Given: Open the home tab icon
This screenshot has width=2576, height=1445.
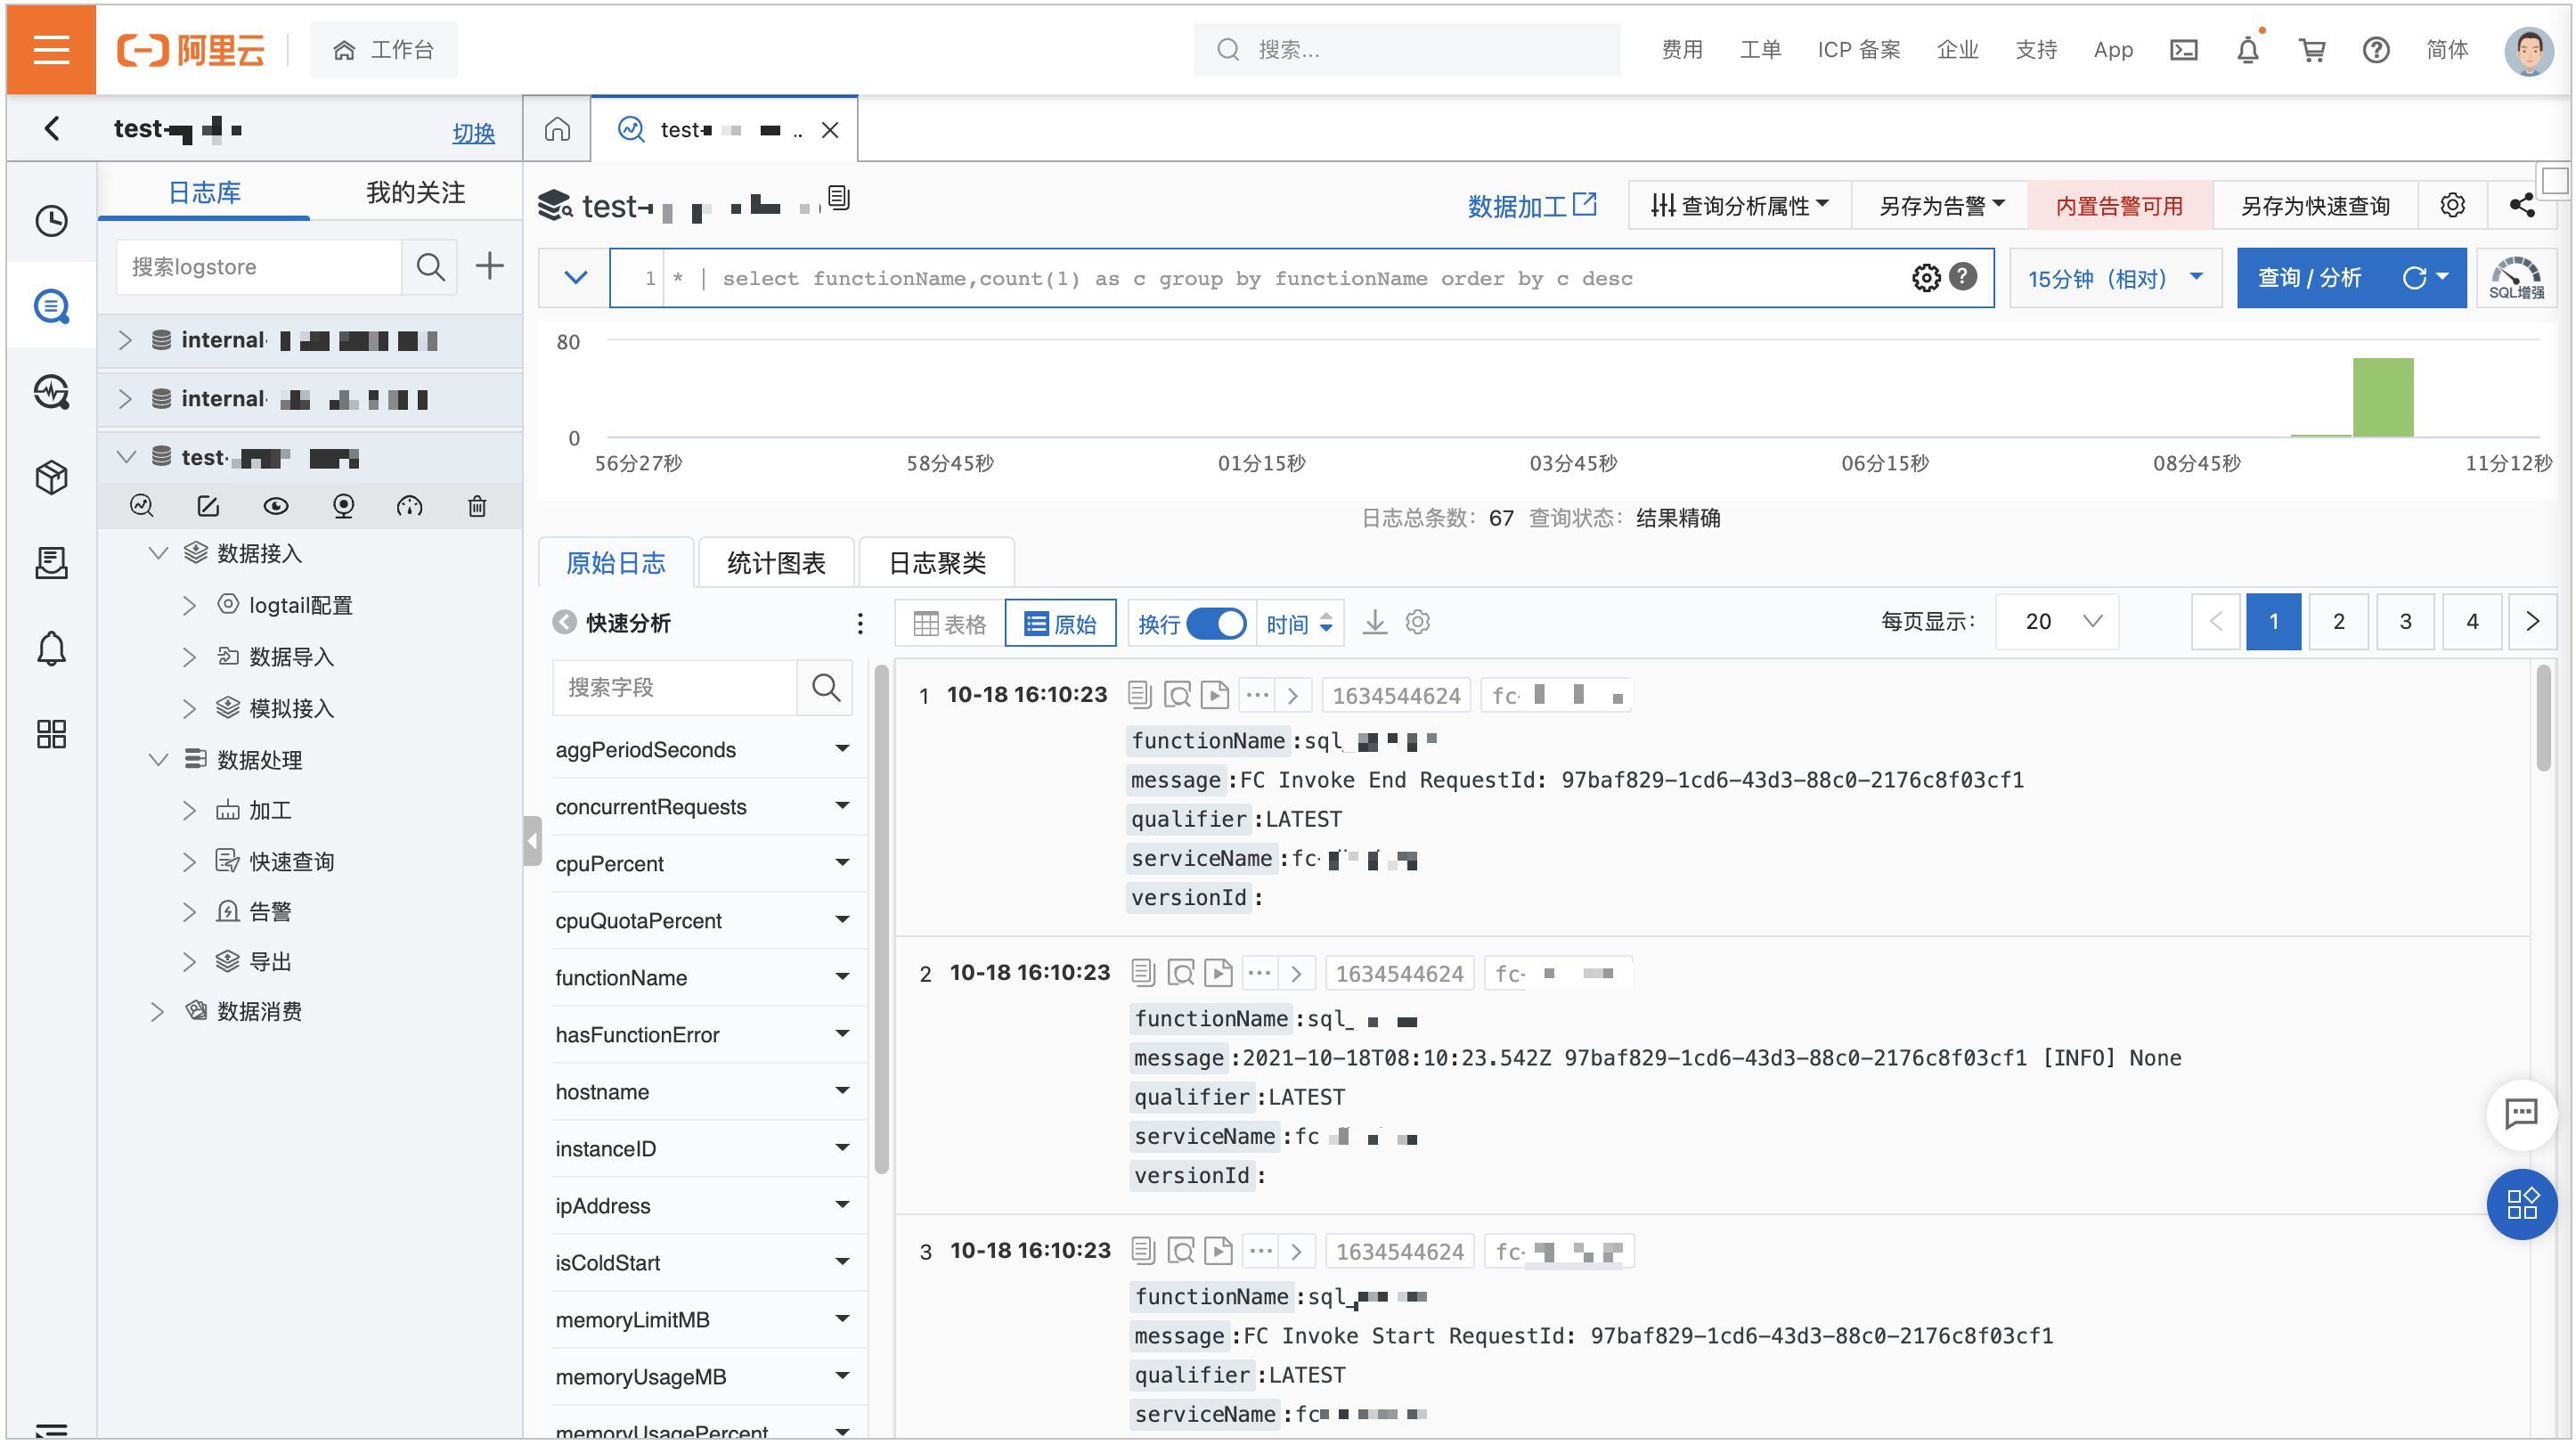Looking at the screenshot, I should pos(557,129).
